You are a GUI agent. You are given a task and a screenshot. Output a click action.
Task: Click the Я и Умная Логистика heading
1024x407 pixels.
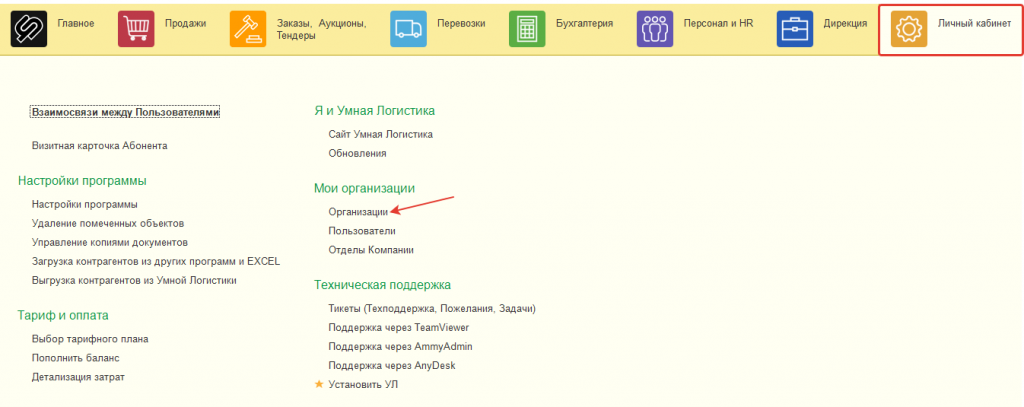coord(375,111)
